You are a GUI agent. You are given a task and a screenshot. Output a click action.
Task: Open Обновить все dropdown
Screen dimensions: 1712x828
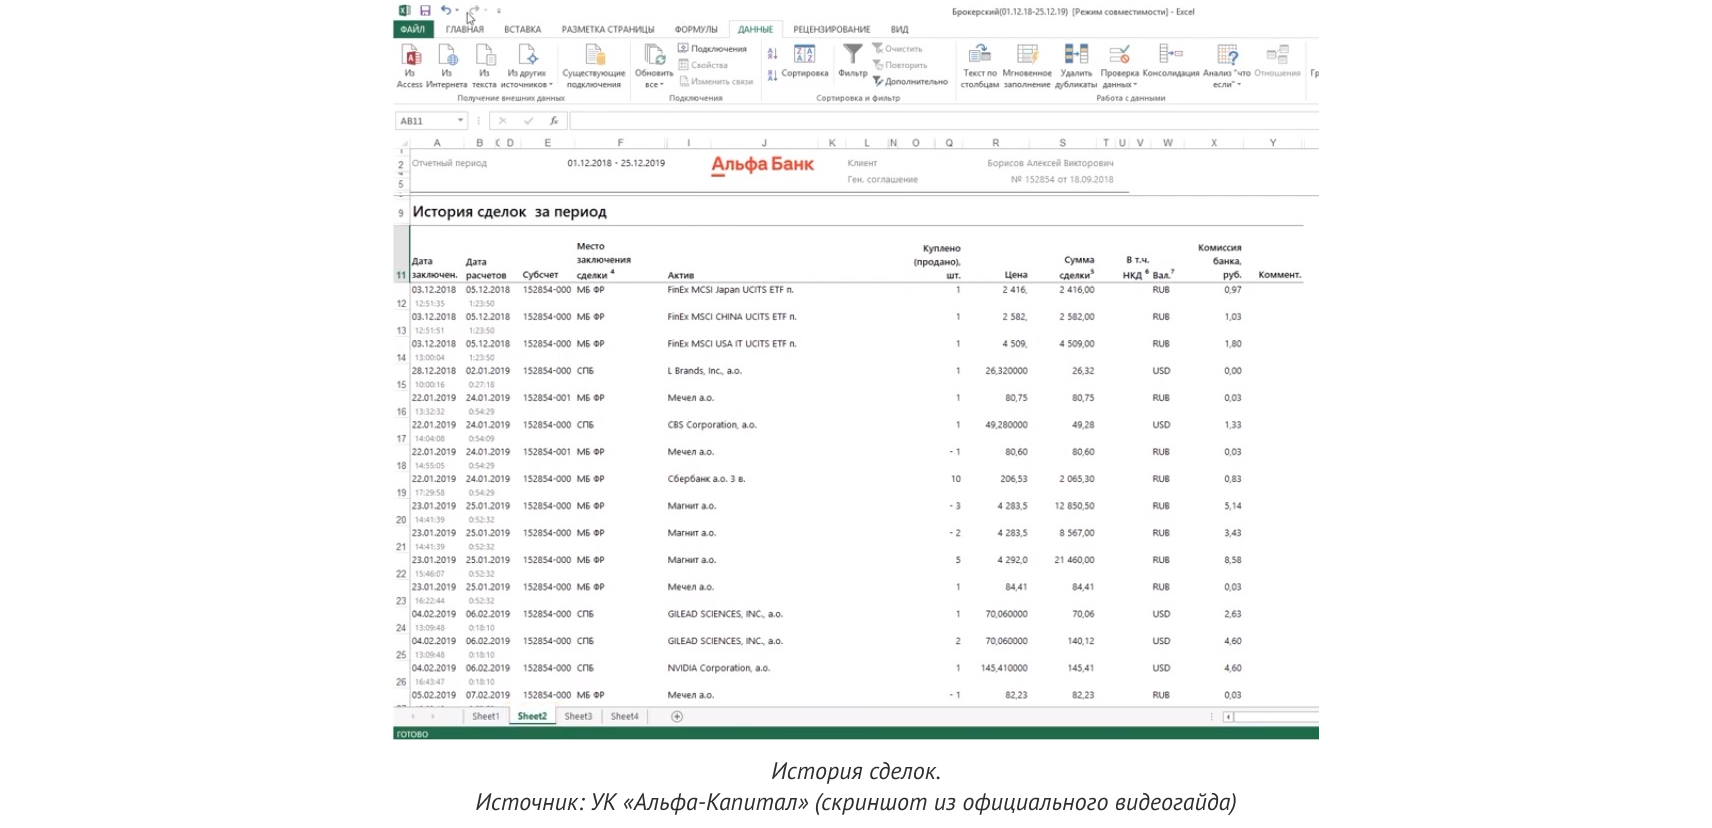[654, 84]
